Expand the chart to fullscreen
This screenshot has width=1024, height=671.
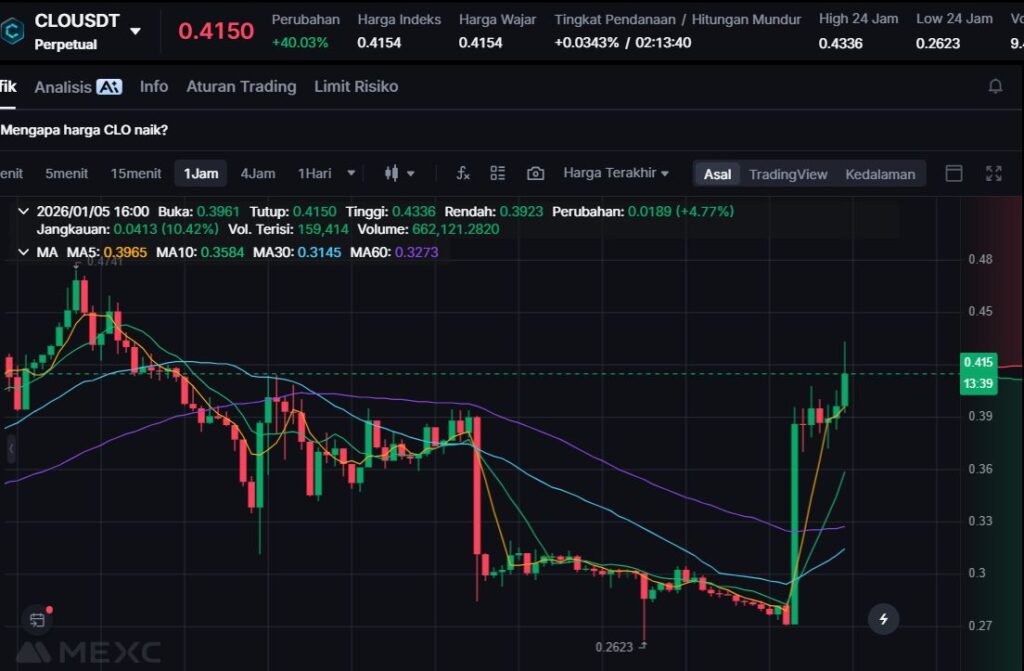993,173
